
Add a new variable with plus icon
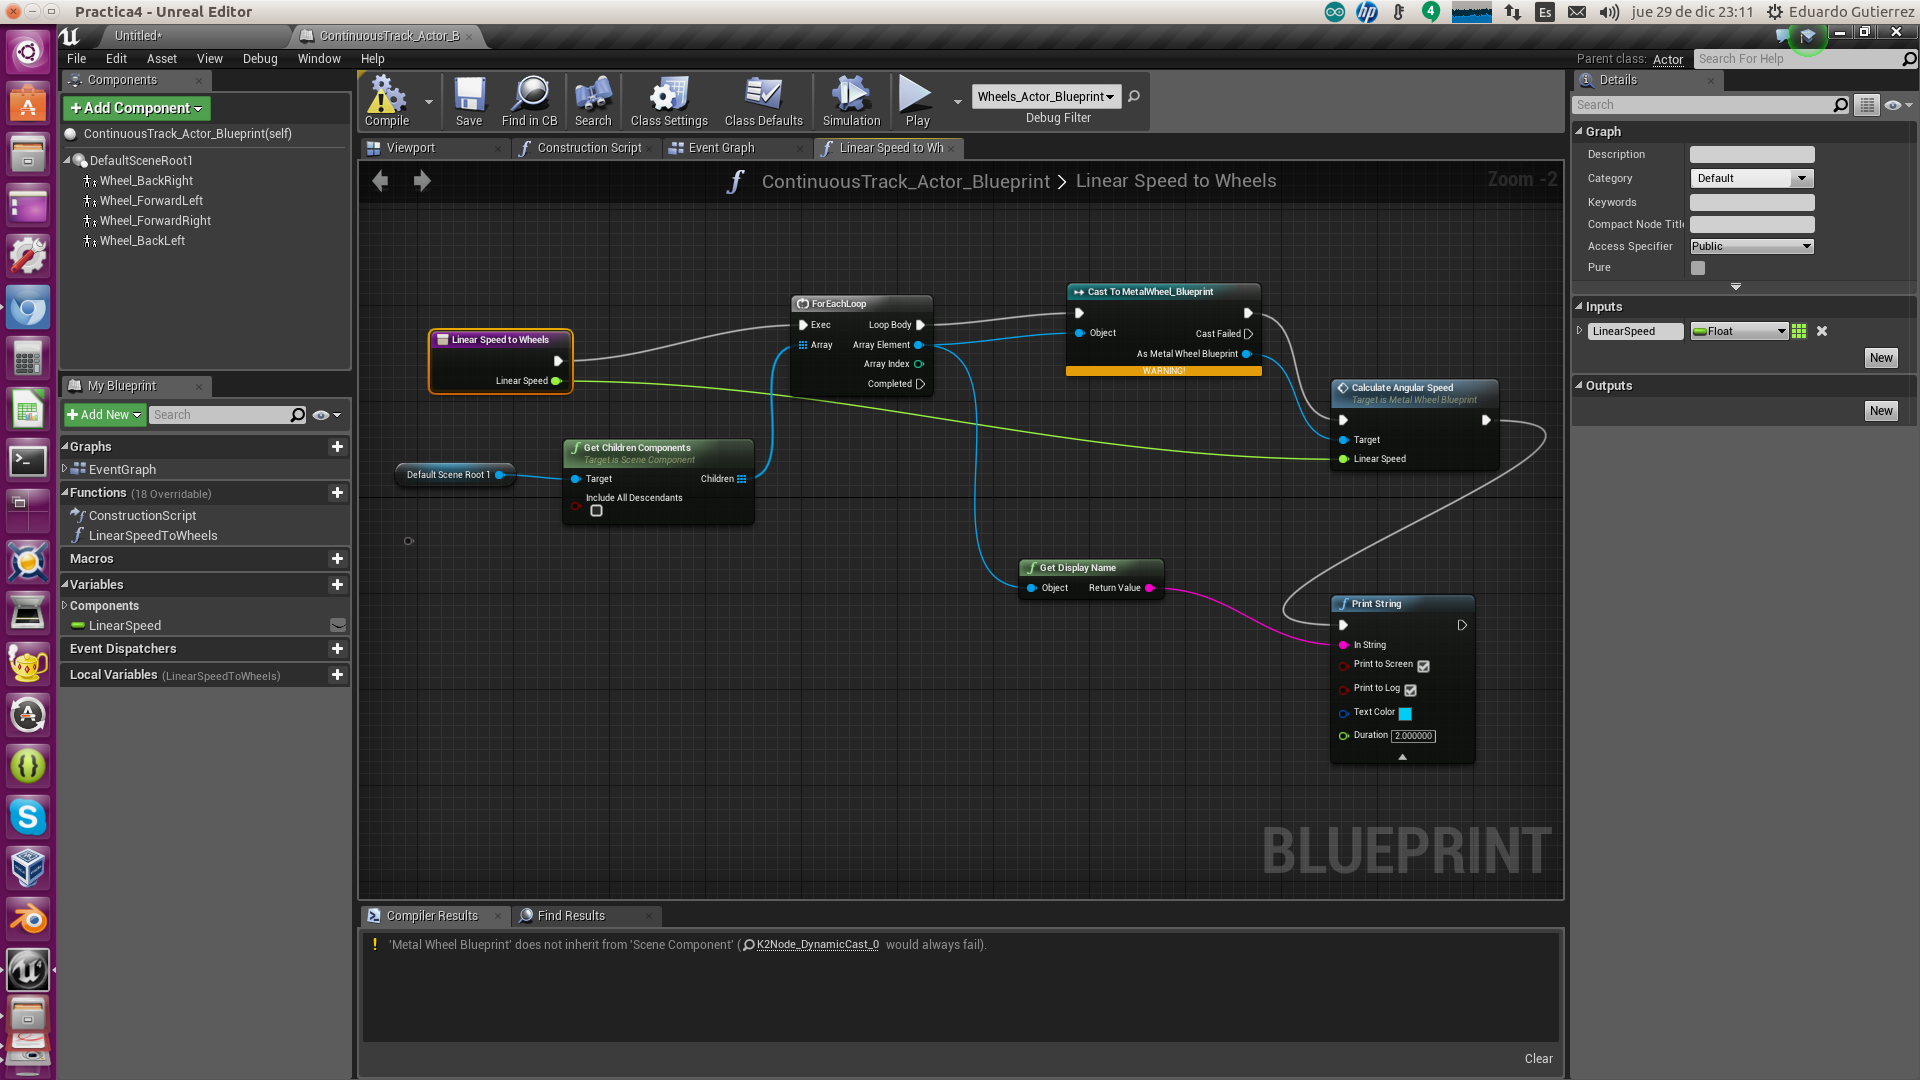point(337,585)
